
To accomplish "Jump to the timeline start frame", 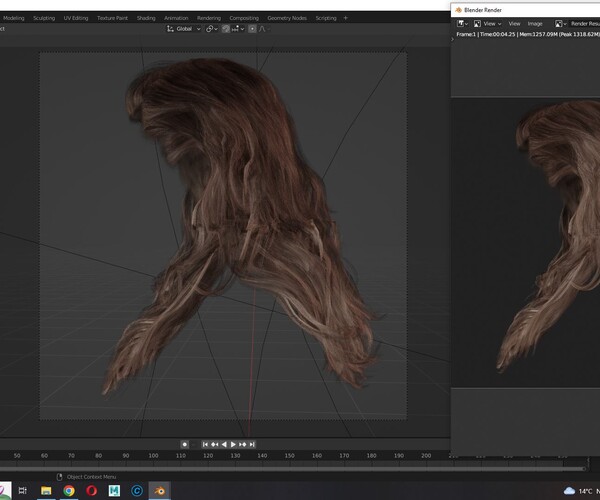I will (205, 445).
